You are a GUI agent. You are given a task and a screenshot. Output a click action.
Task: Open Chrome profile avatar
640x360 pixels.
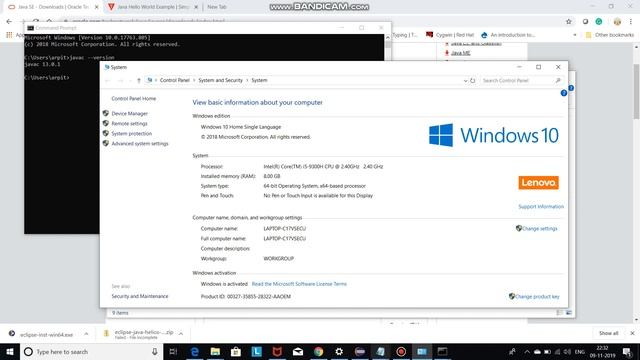click(617, 21)
